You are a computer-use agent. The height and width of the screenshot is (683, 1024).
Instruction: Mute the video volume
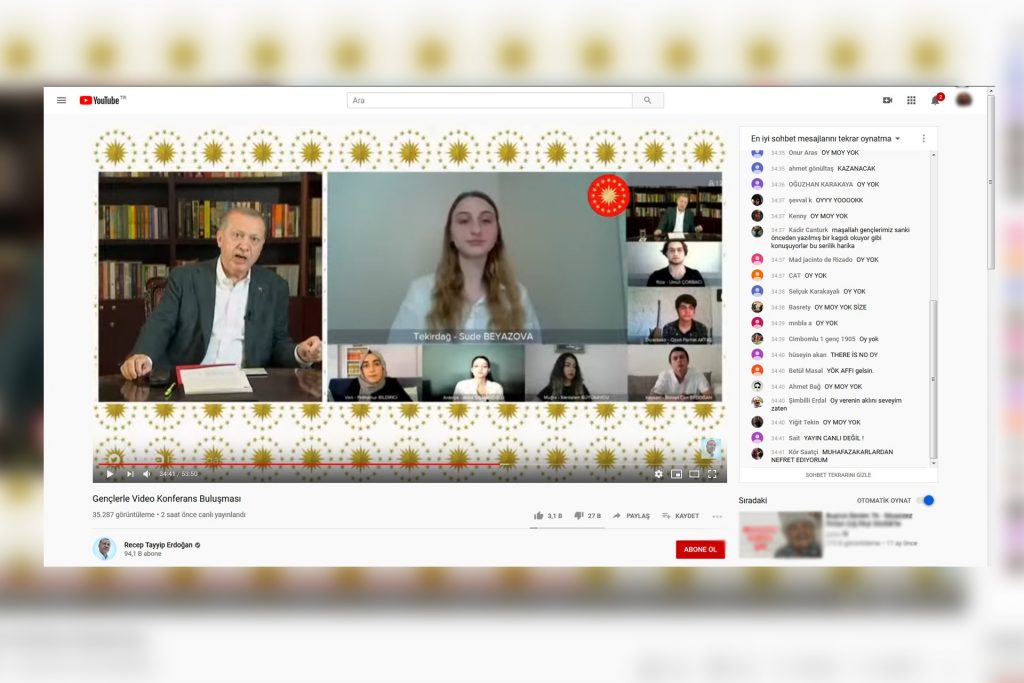coord(146,474)
